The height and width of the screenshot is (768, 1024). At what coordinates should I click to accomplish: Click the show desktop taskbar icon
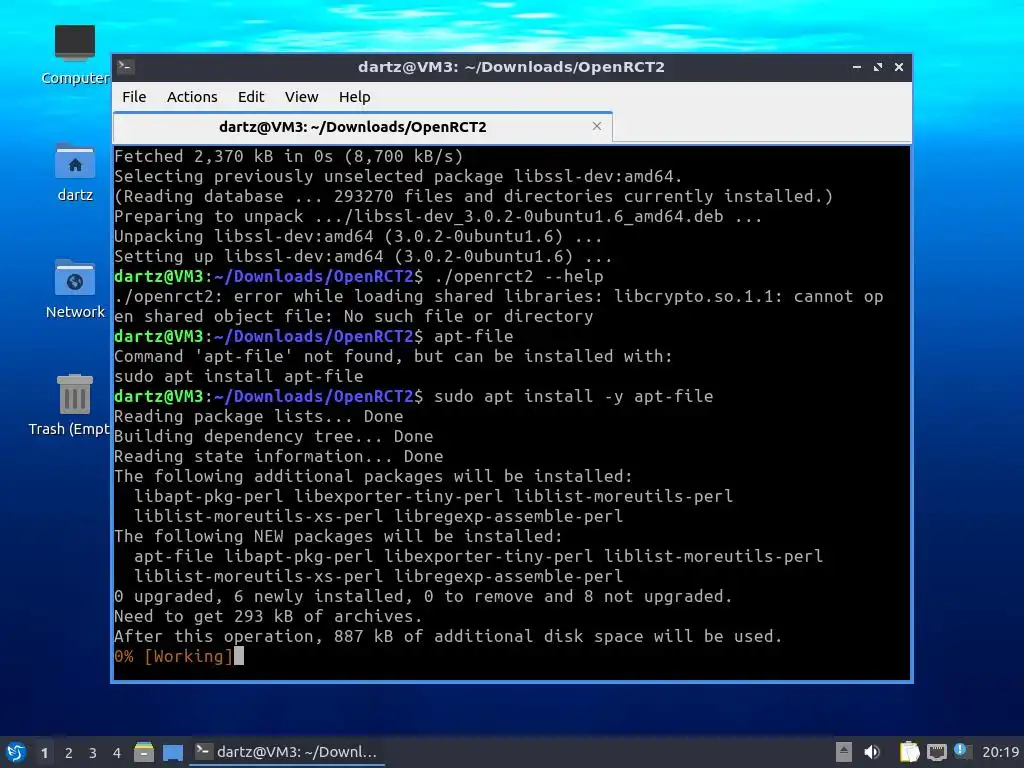point(172,752)
